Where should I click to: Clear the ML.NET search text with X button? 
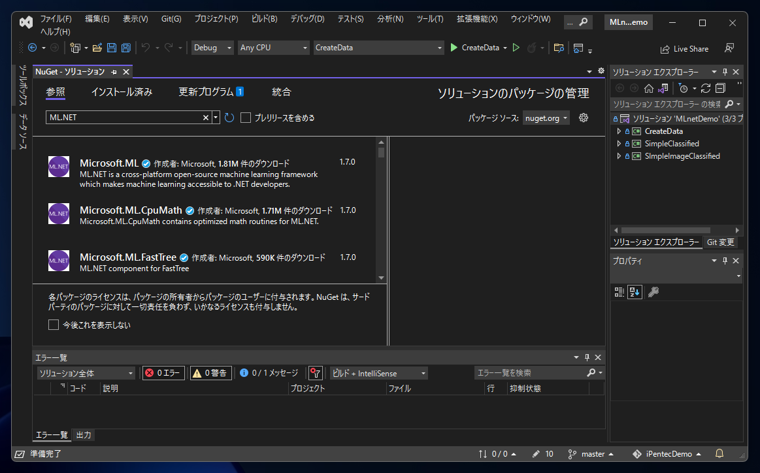206,117
